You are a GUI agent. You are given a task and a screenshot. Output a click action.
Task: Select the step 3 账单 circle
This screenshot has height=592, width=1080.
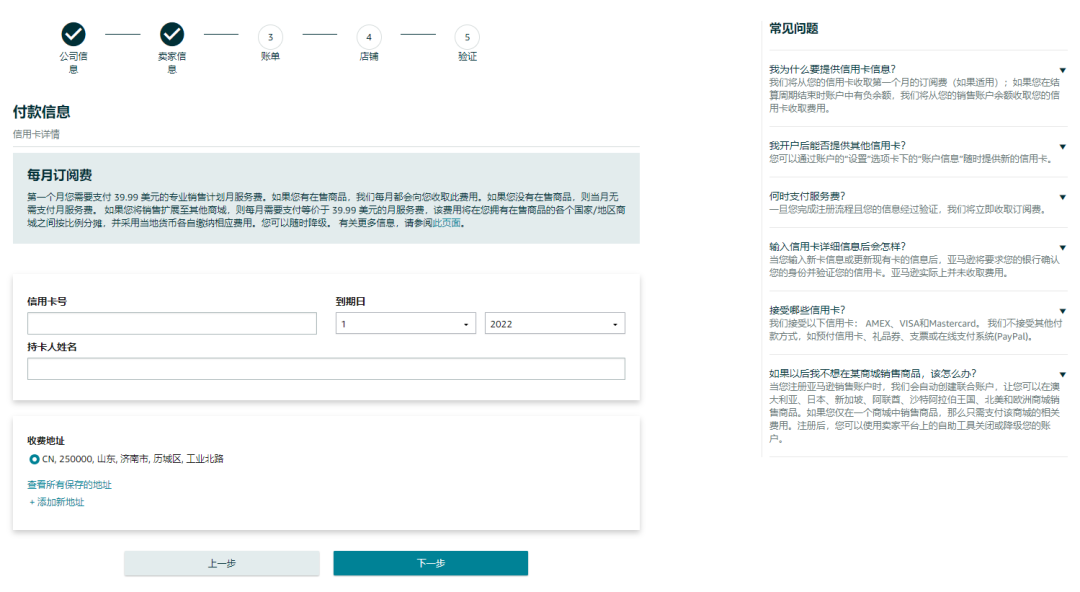(x=270, y=37)
